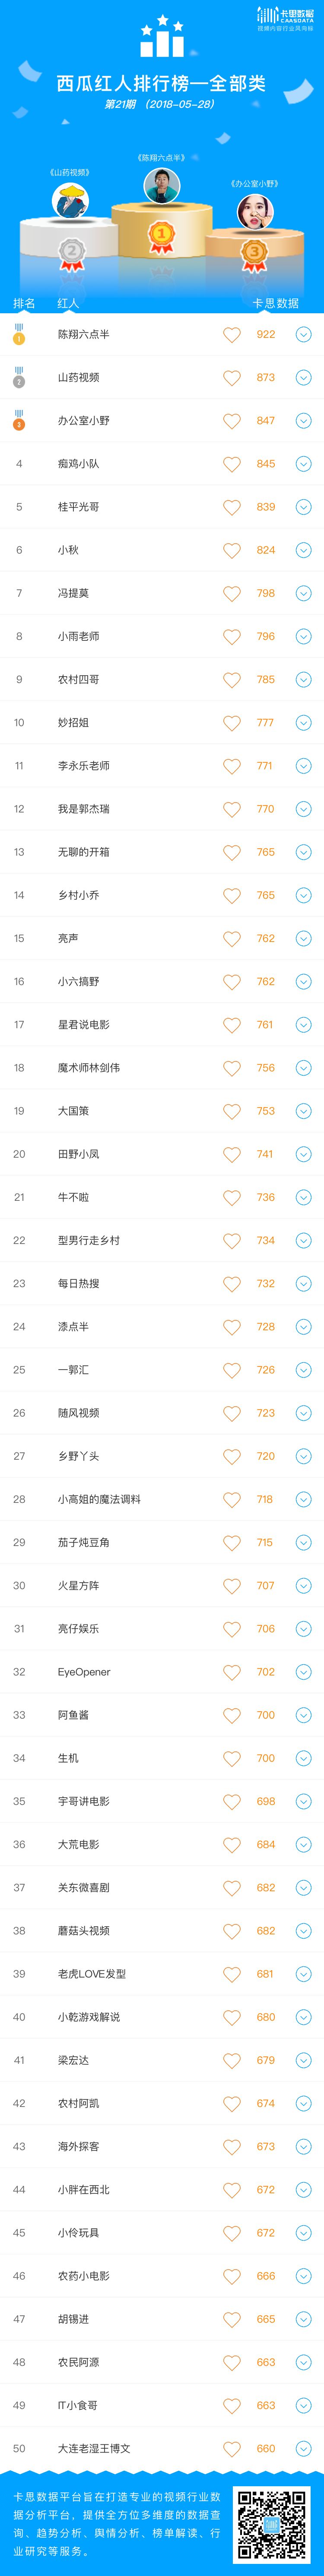Image resolution: width=324 pixels, height=2576 pixels.
Task: Select the 卡思数据 column header
Action: [x=276, y=303]
